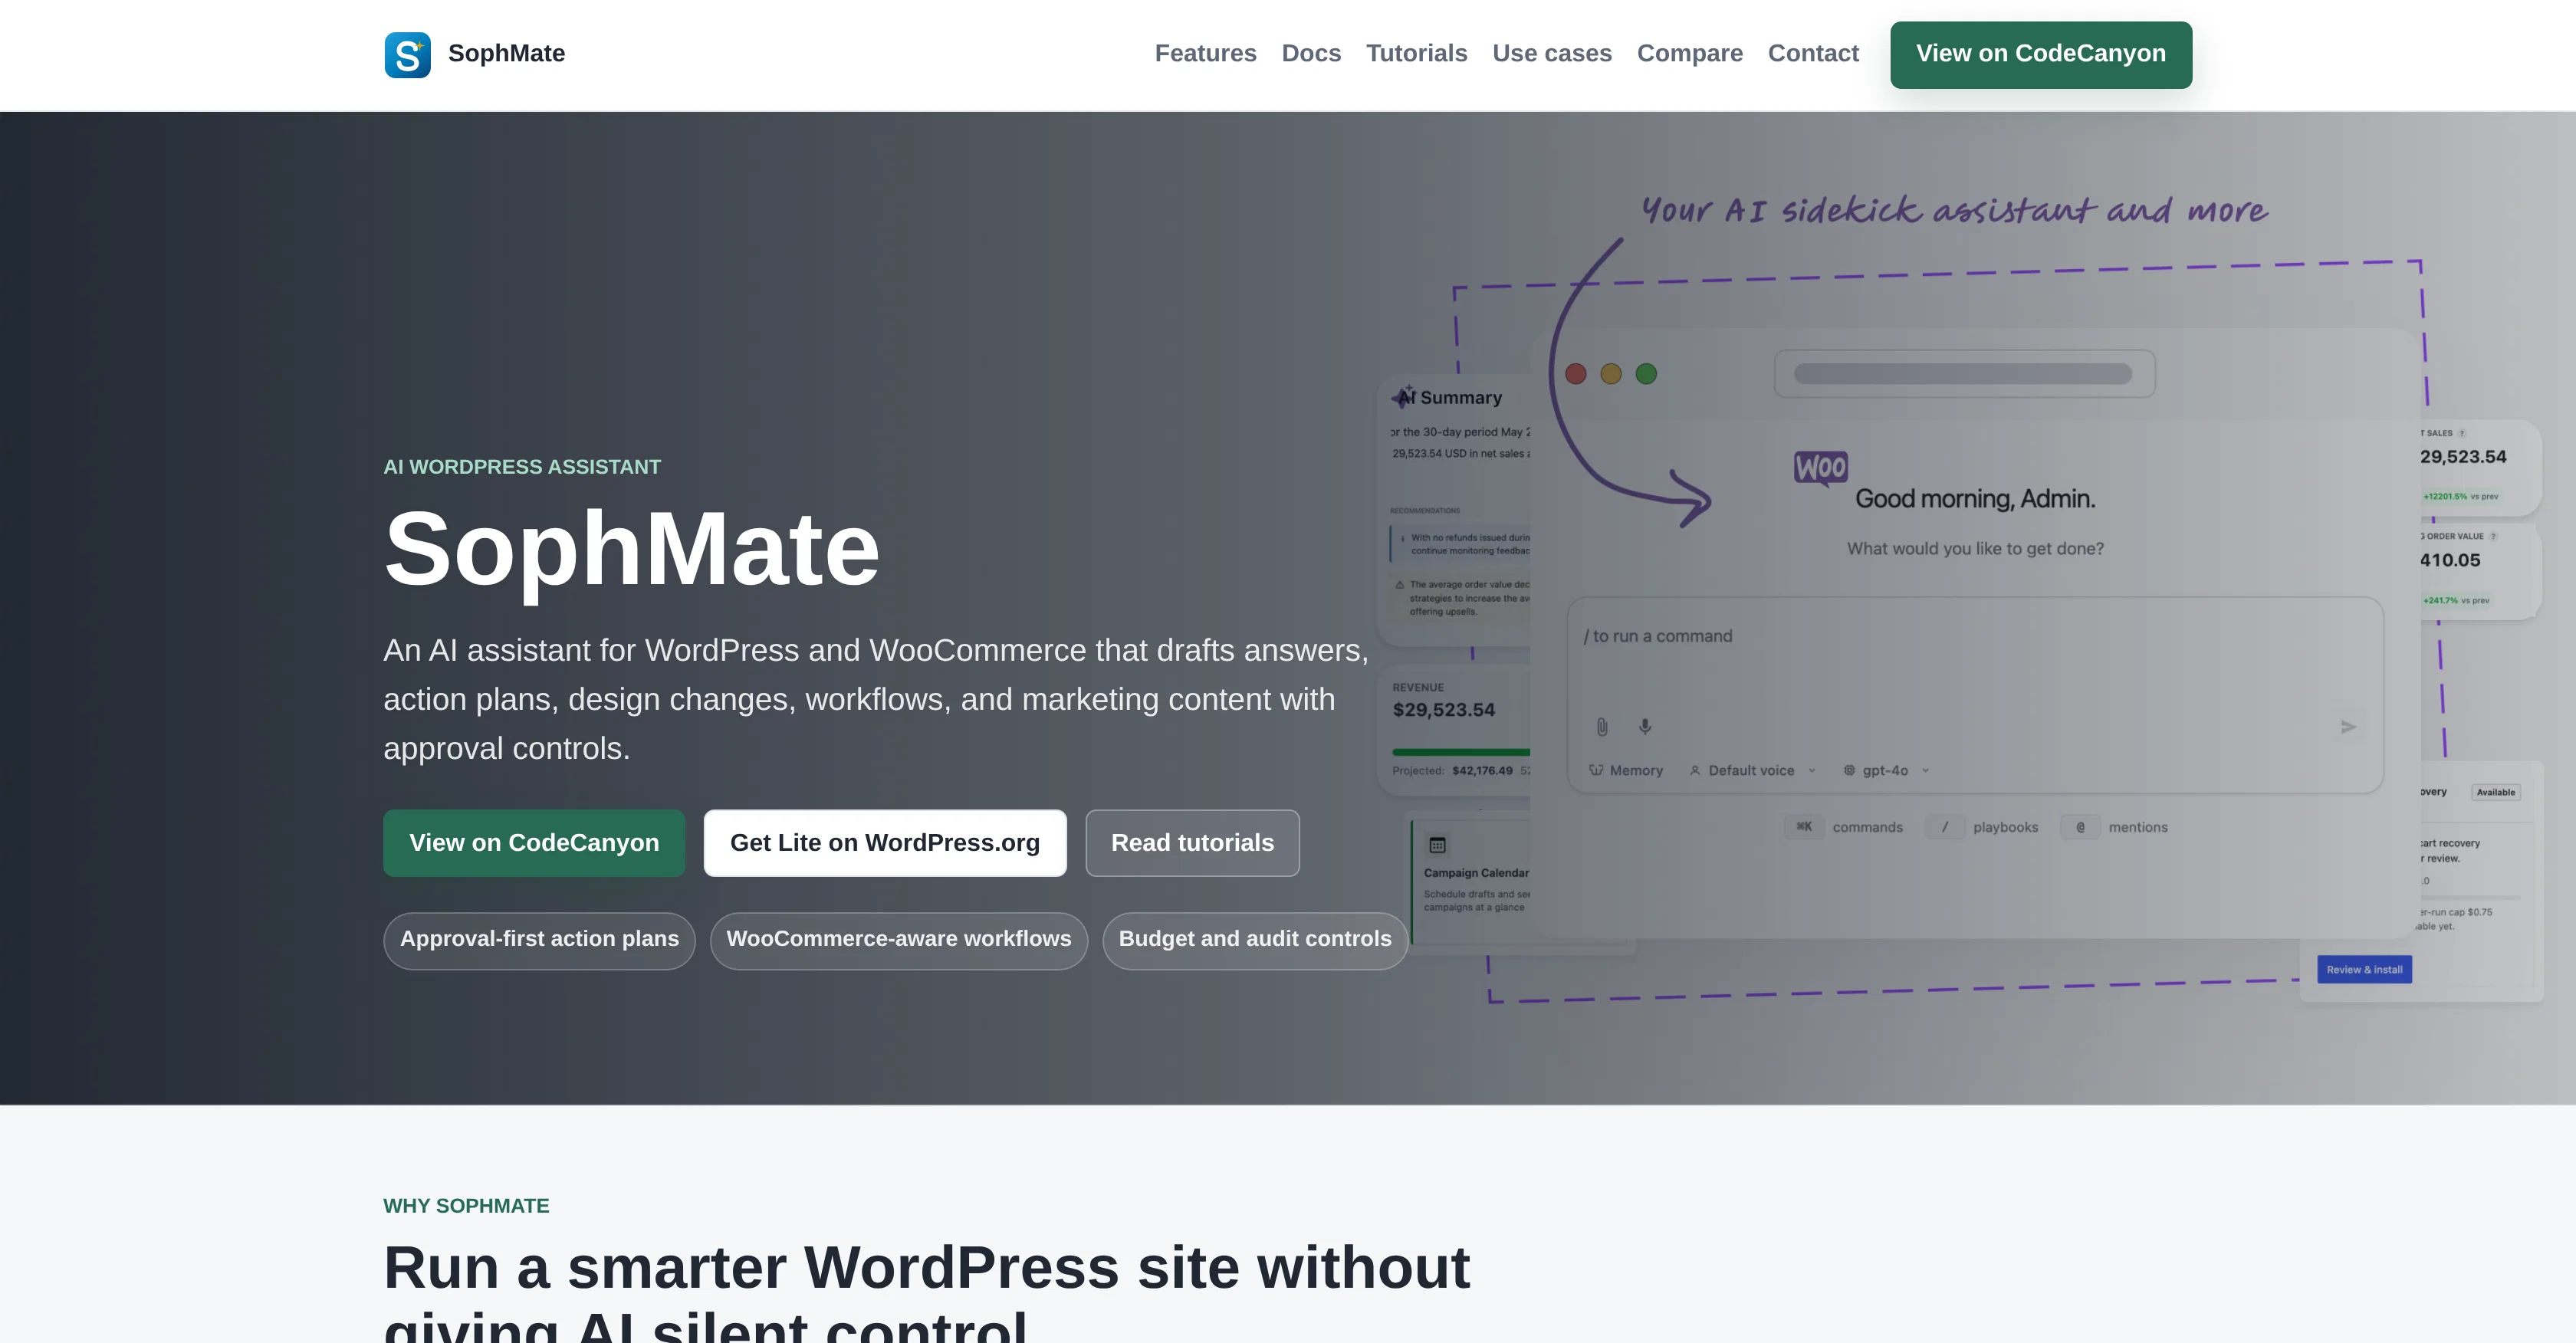The height and width of the screenshot is (1343, 2576).
Task: Click the mock browser address bar
Action: point(1964,373)
